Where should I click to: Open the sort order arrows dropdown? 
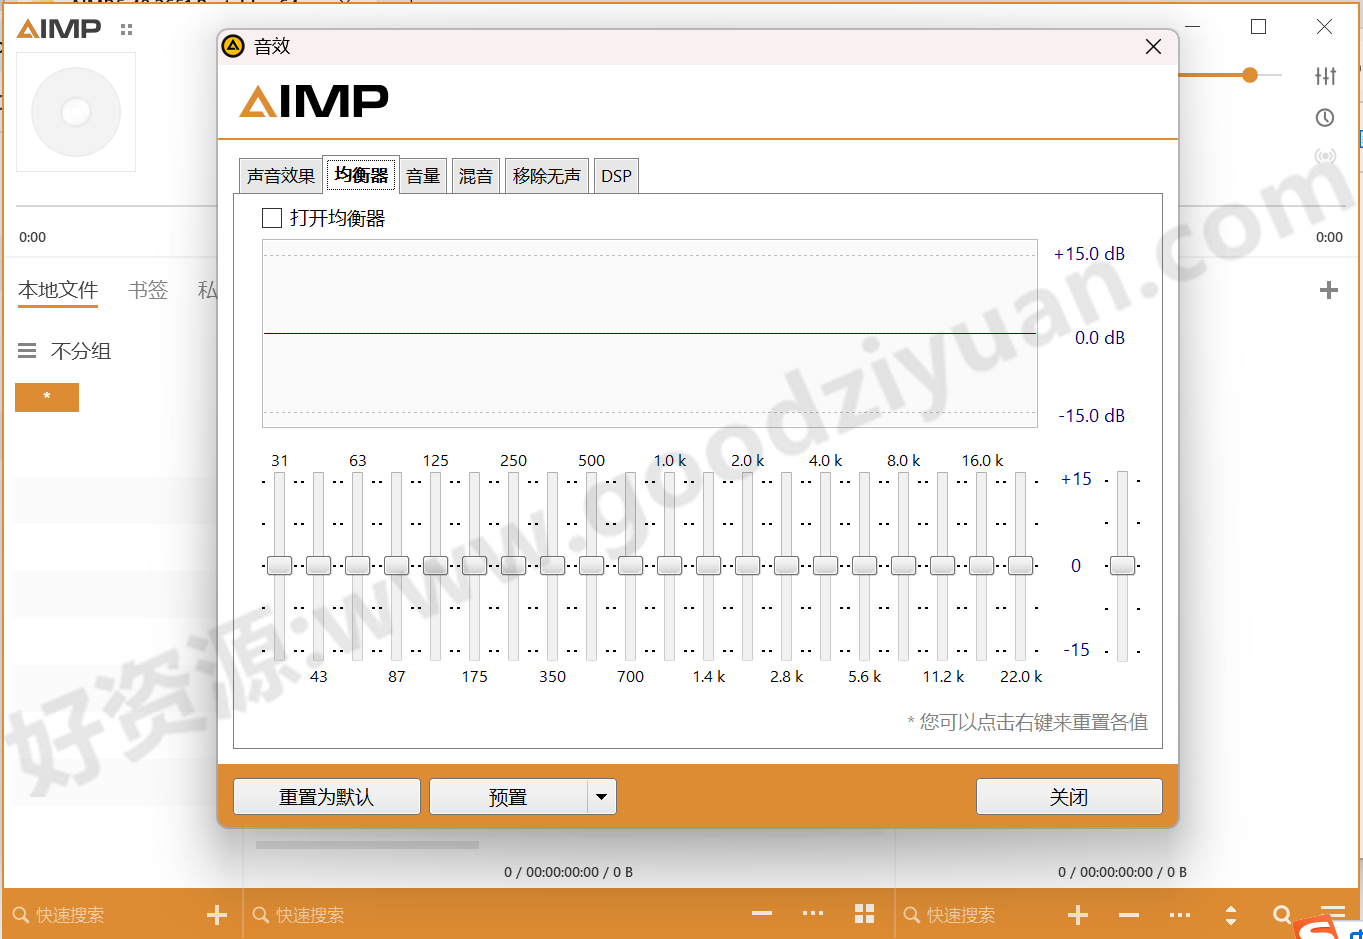point(1231,913)
